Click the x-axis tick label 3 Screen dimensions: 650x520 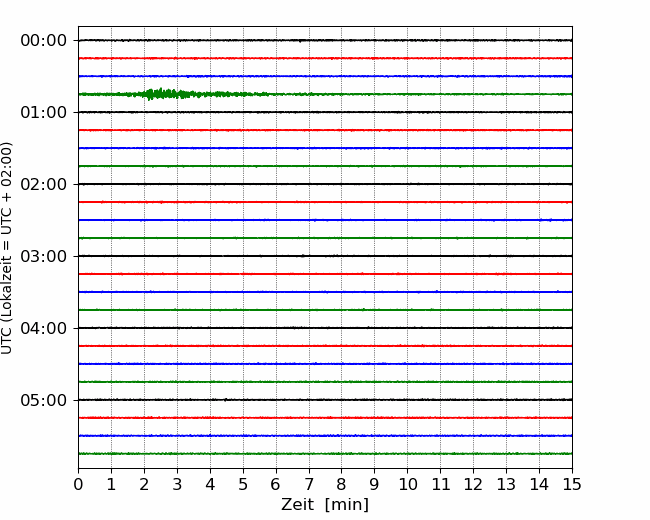click(x=177, y=484)
